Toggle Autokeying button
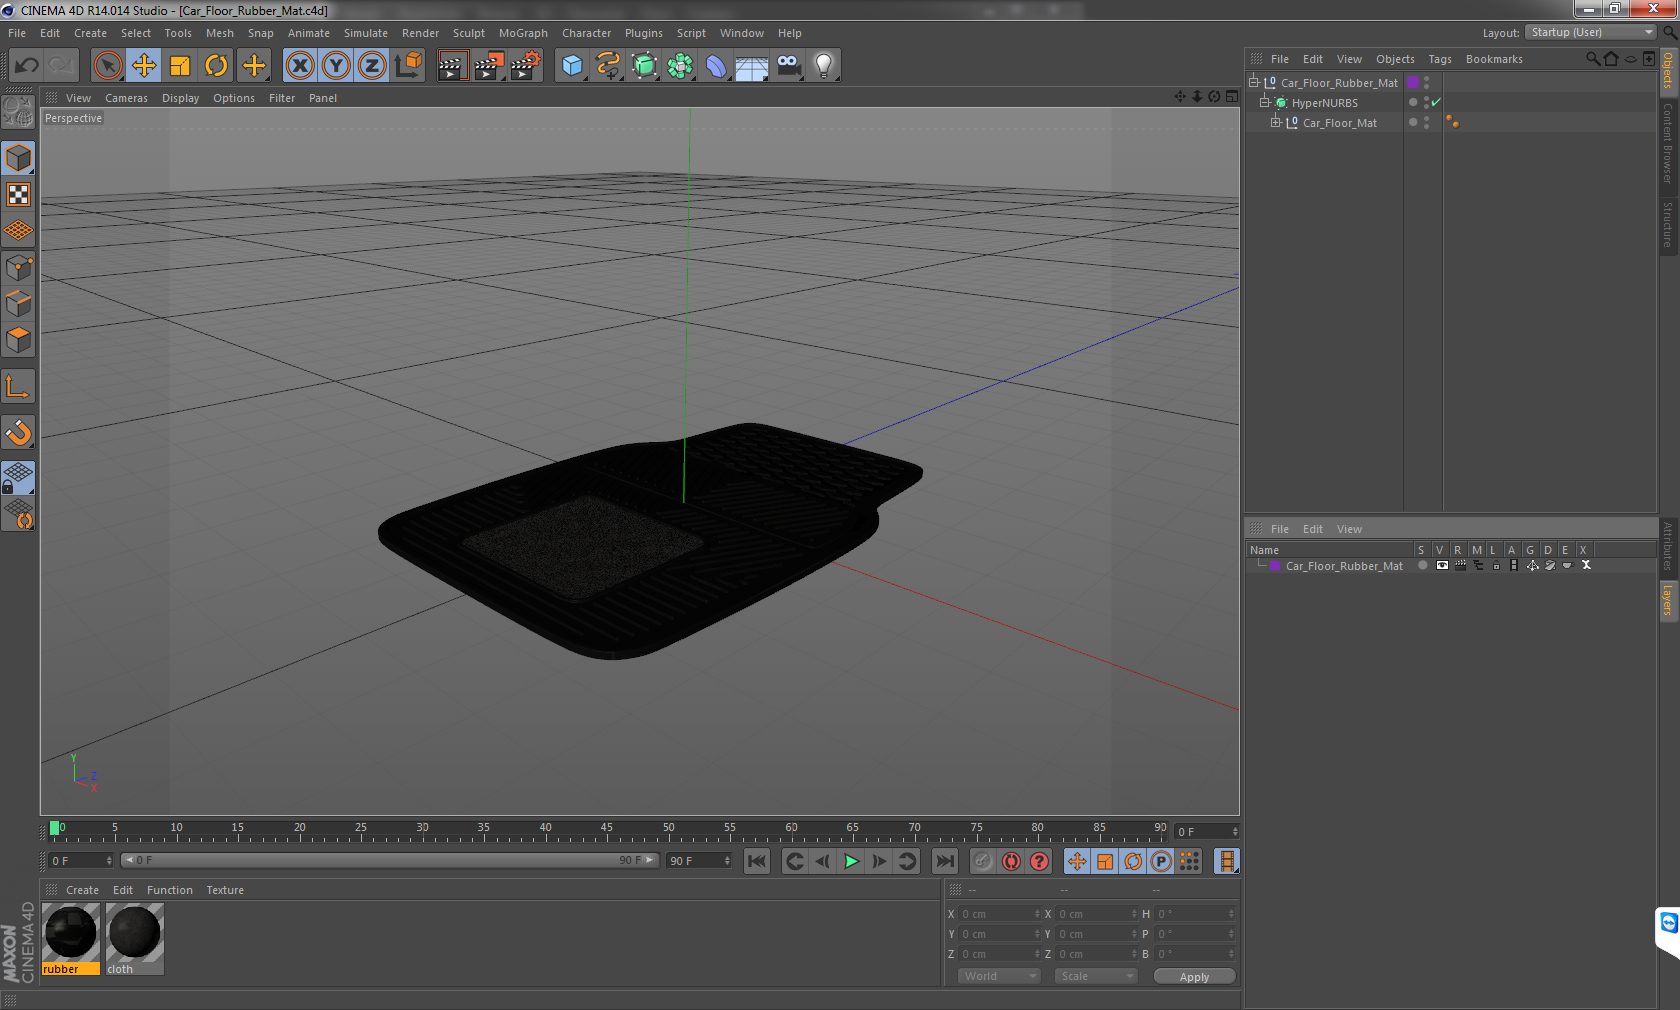This screenshot has width=1680, height=1010. click(x=1011, y=861)
